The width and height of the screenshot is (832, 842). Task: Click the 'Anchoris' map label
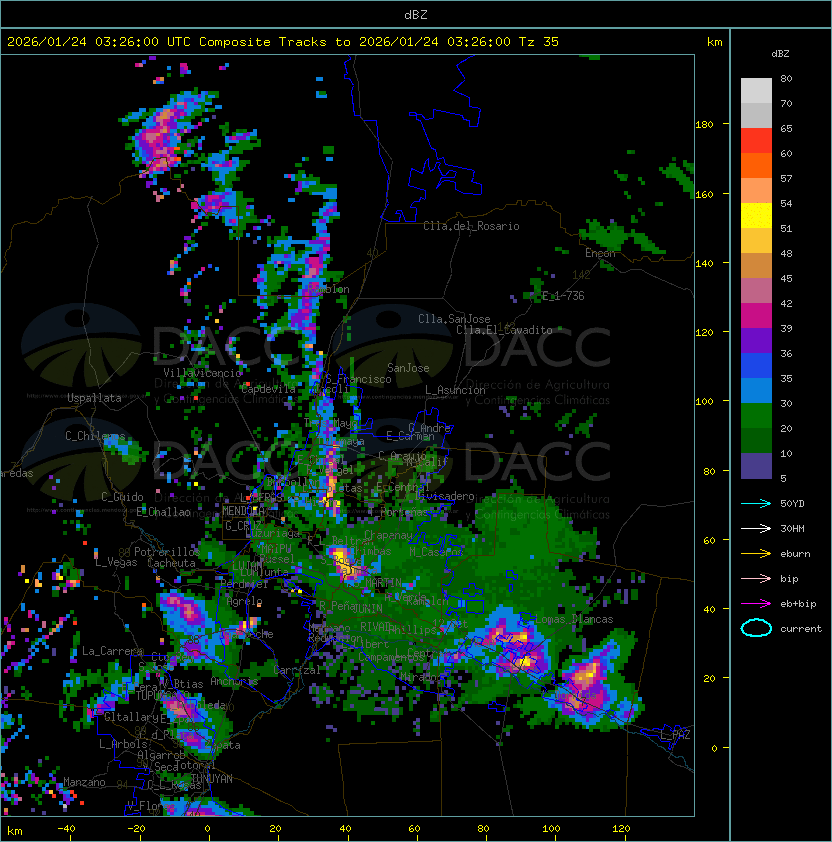click(234, 681)
